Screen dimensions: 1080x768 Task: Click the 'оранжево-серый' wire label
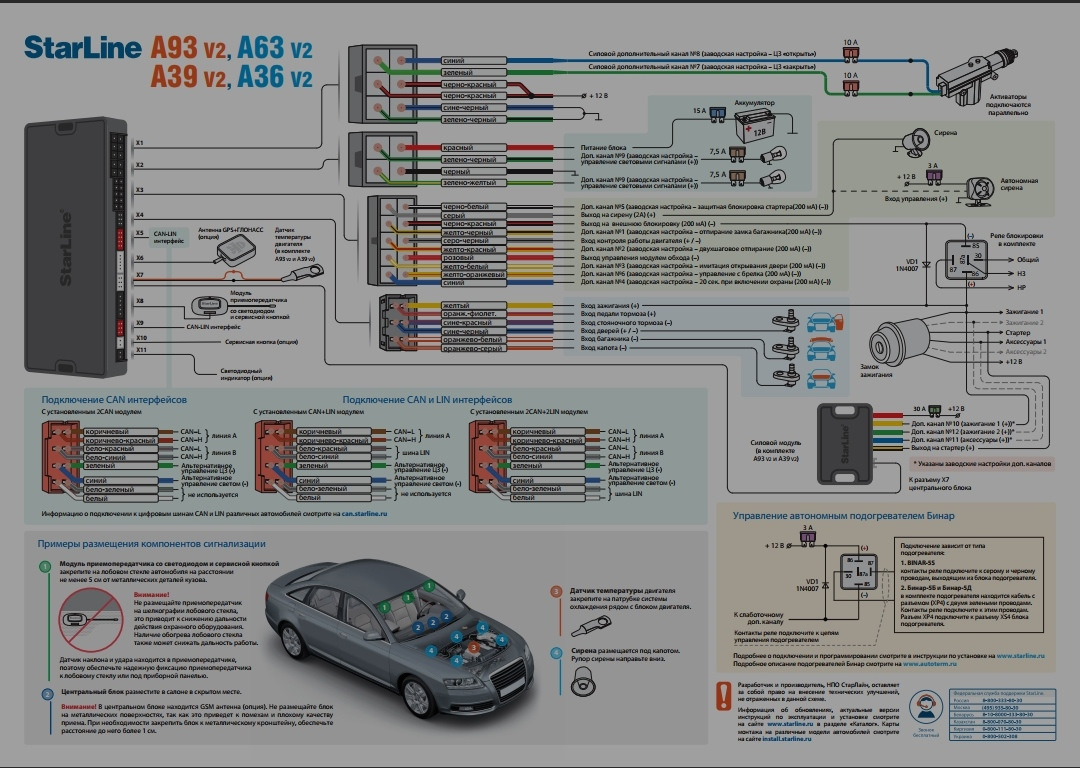coord(472,349)
